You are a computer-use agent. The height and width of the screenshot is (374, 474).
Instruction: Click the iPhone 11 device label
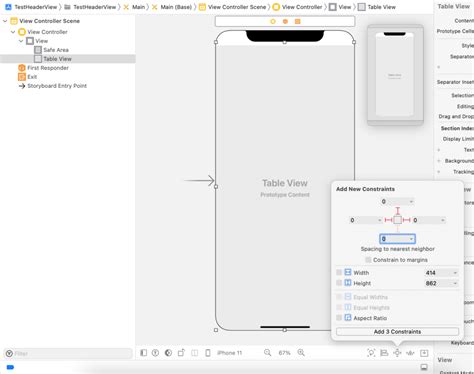click(x=229, y=353)
